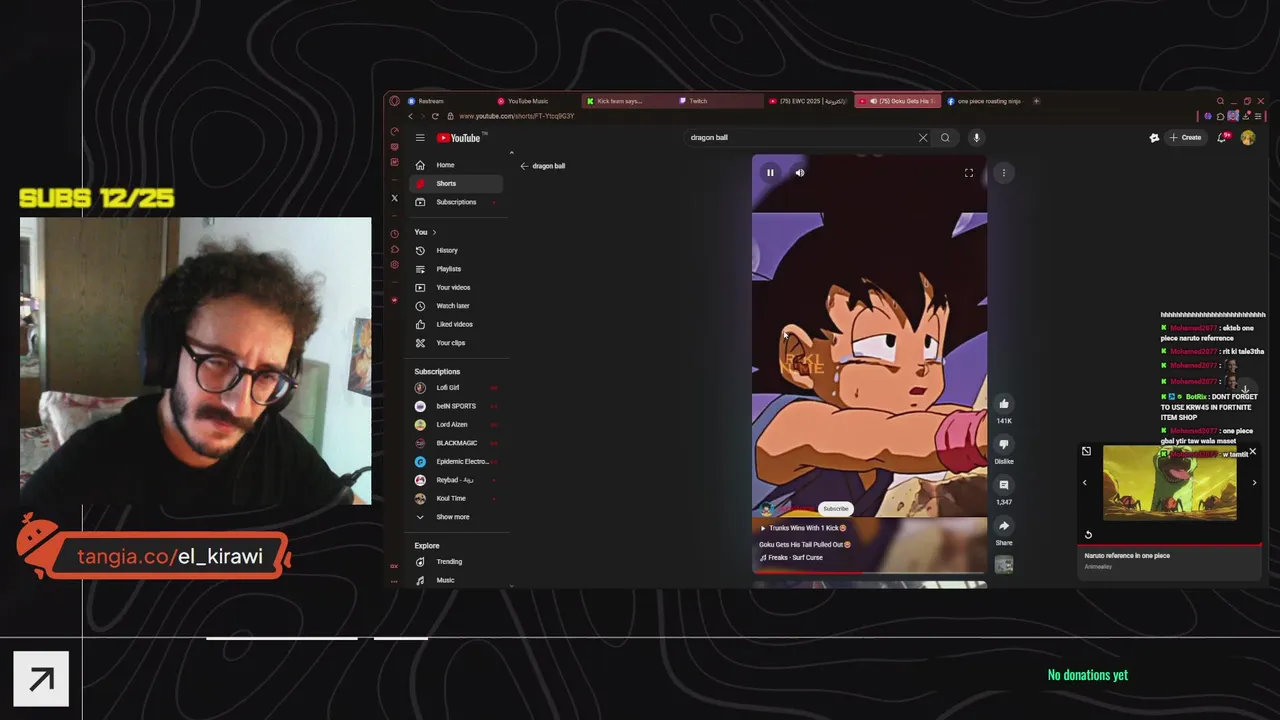
Task: Expand Show more subscriptions
Action: (x=456, y=517)
